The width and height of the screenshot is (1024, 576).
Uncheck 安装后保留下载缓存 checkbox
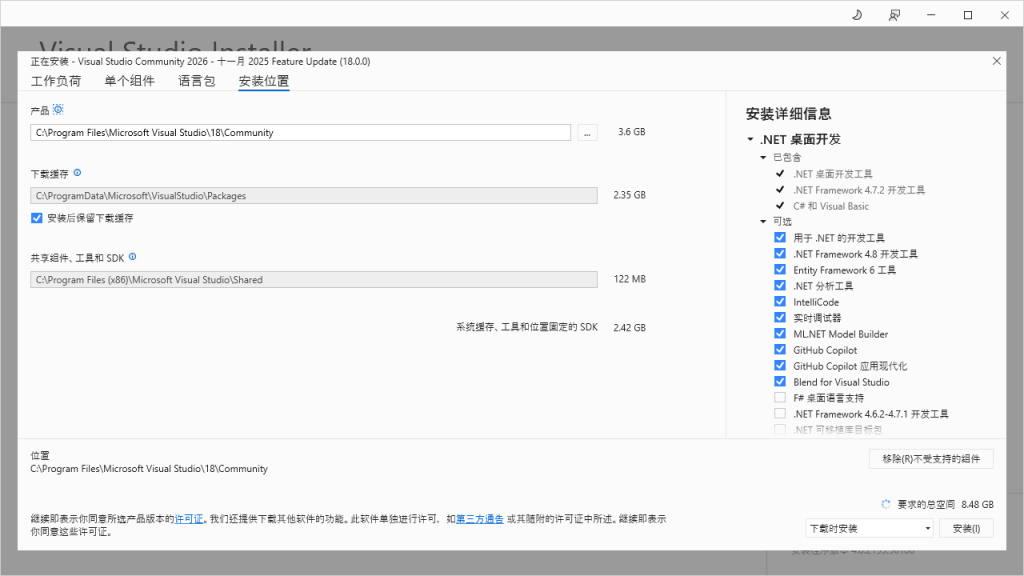pos(37,218)
